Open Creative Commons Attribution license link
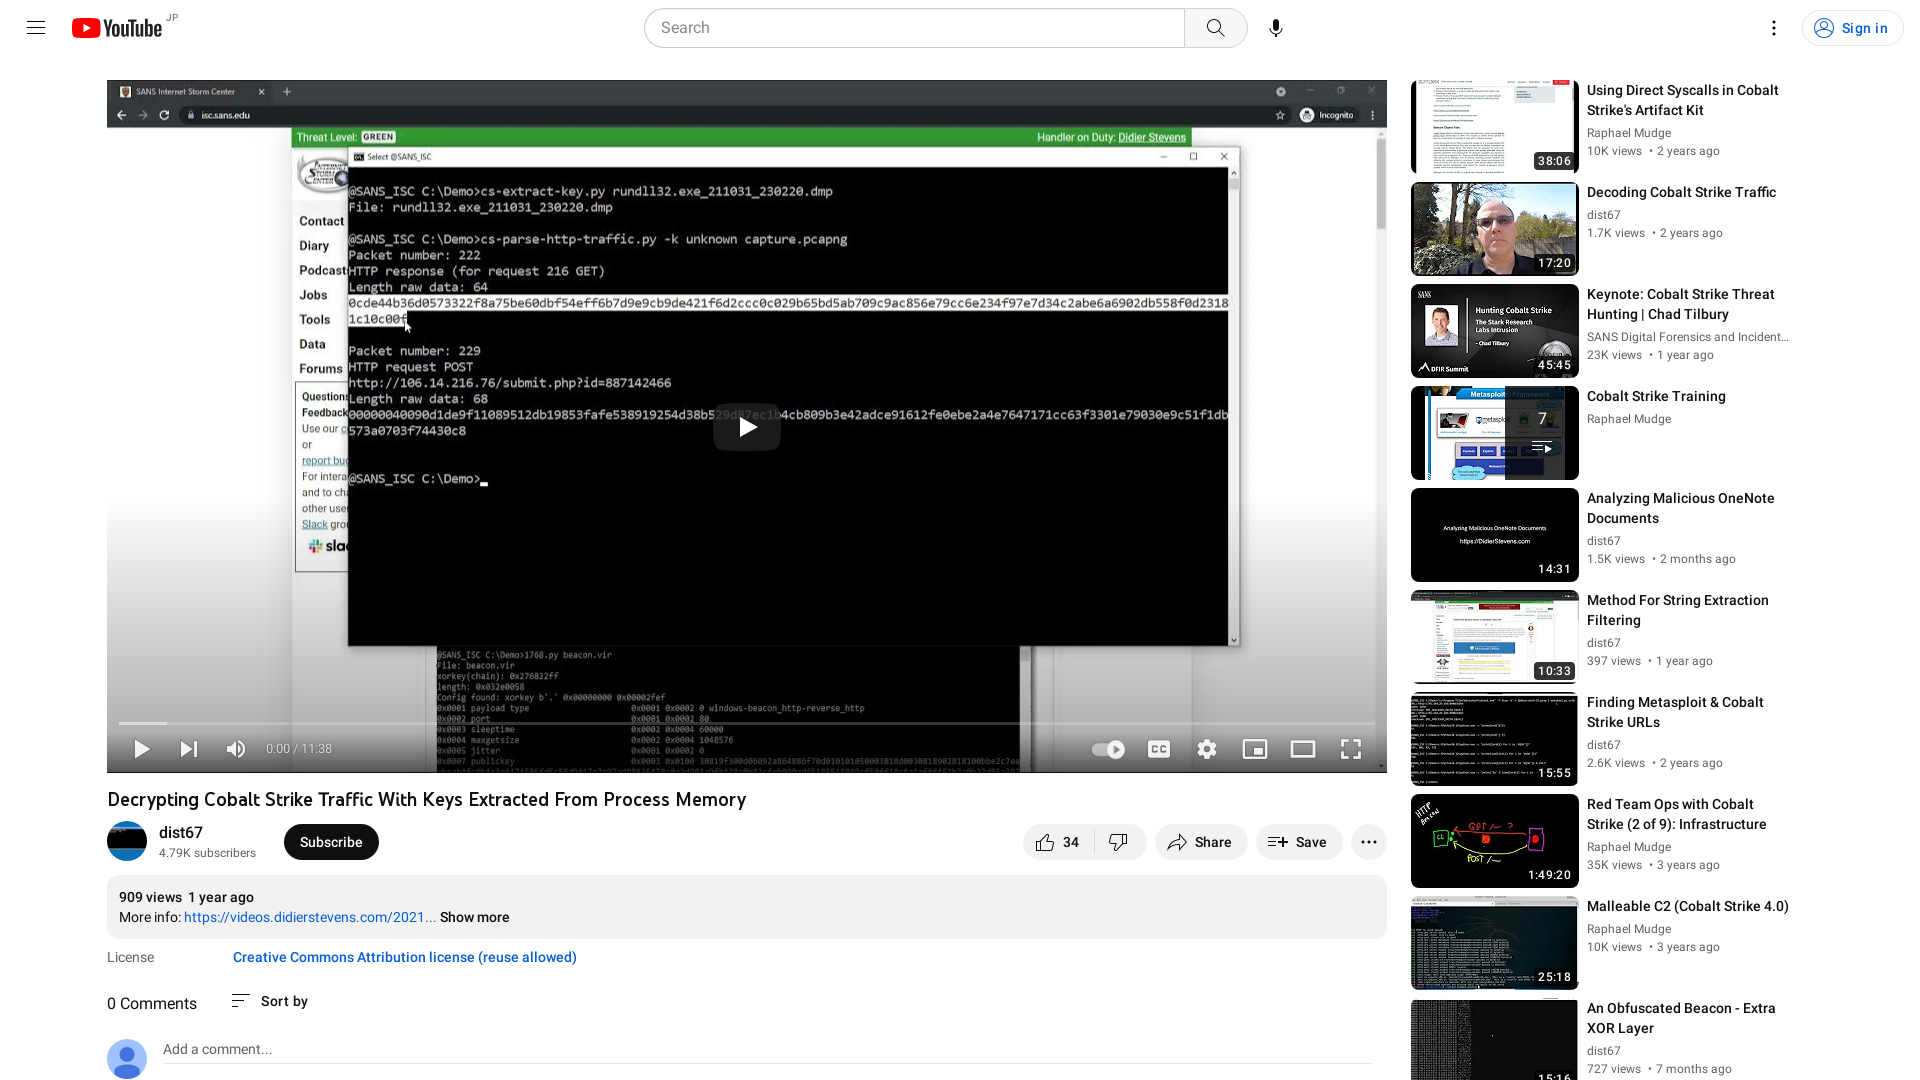This screenshot has height=1080, width=1920. point(405,957)
